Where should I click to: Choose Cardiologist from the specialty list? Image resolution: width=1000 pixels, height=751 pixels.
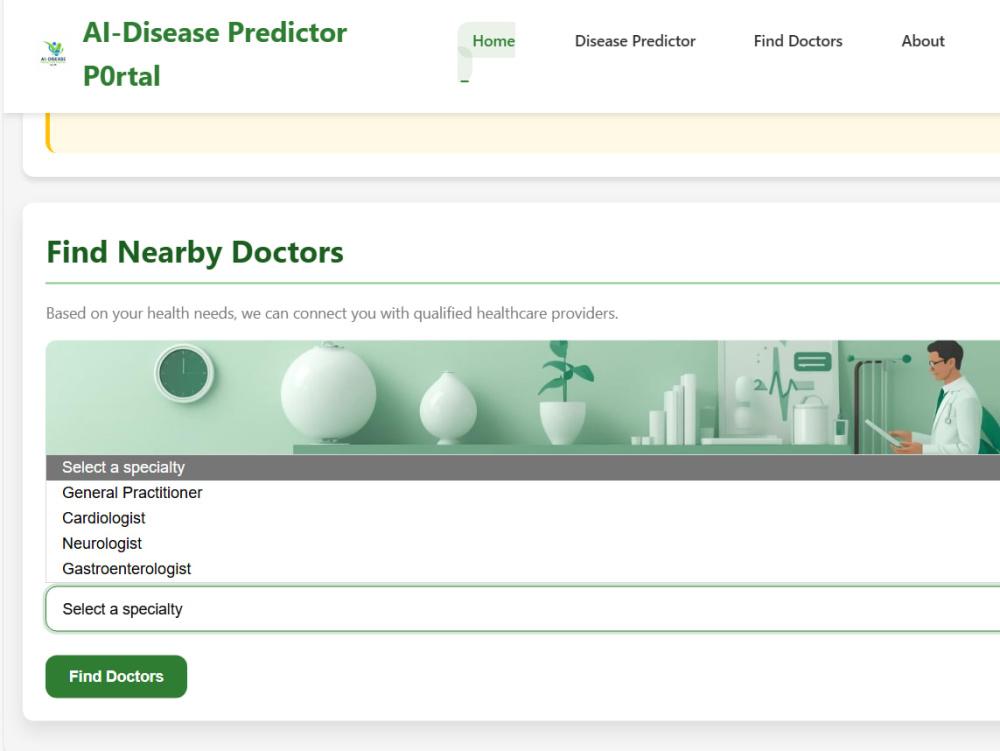pos(523,518)
